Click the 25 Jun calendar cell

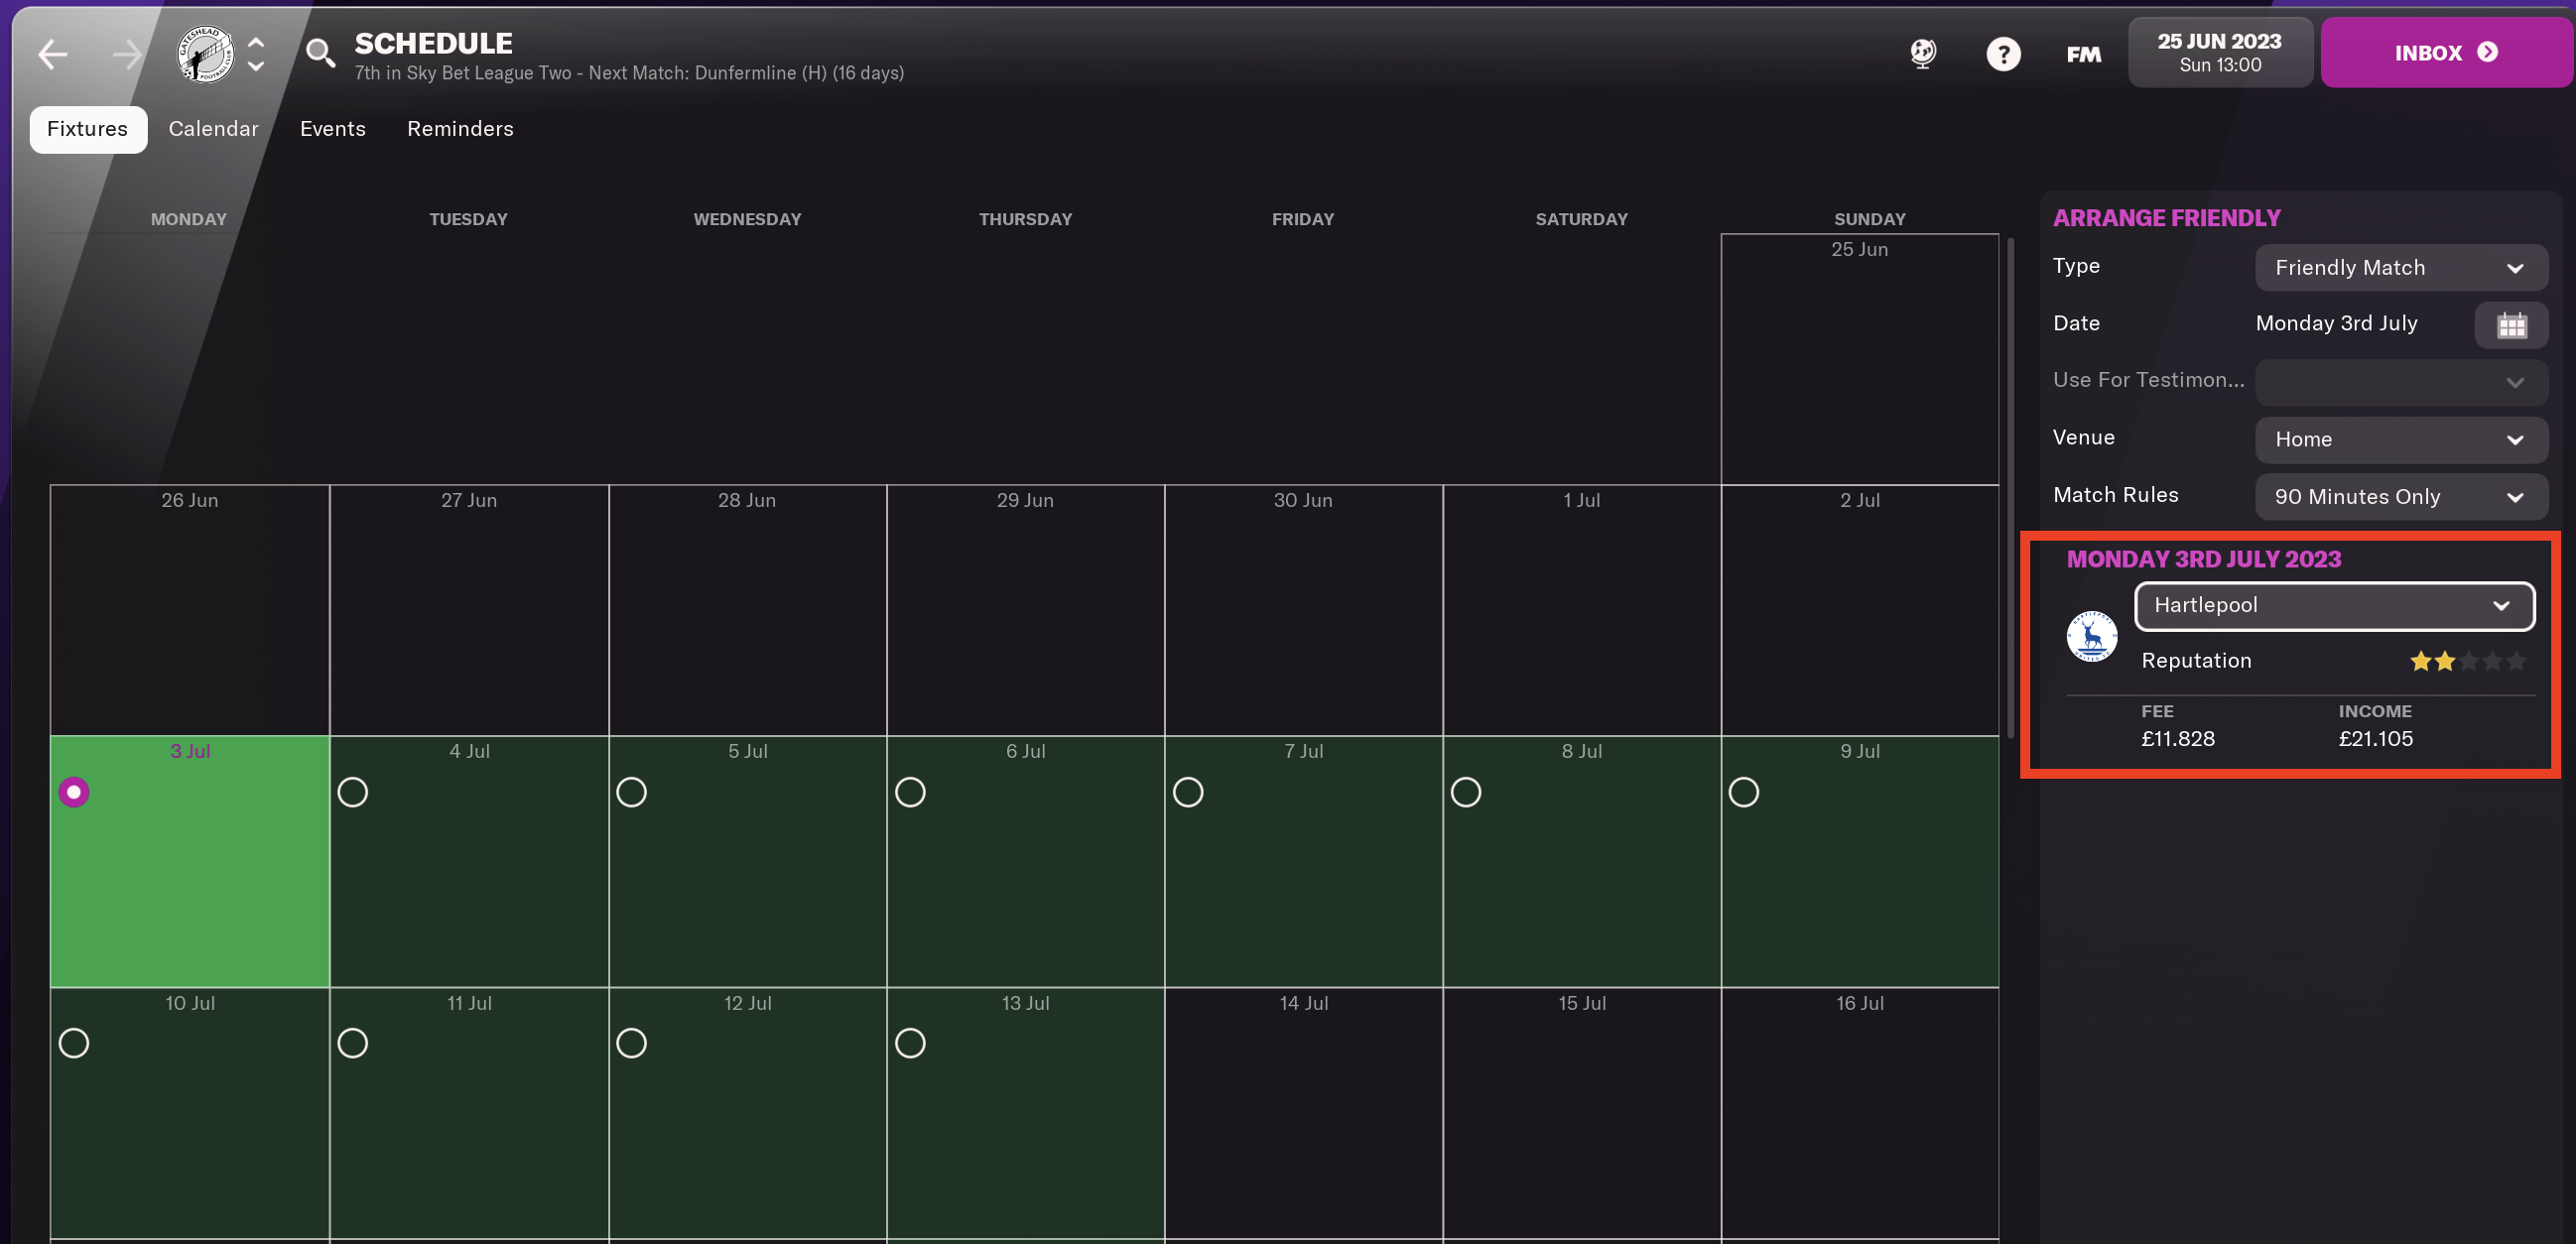click(1859, 359)
